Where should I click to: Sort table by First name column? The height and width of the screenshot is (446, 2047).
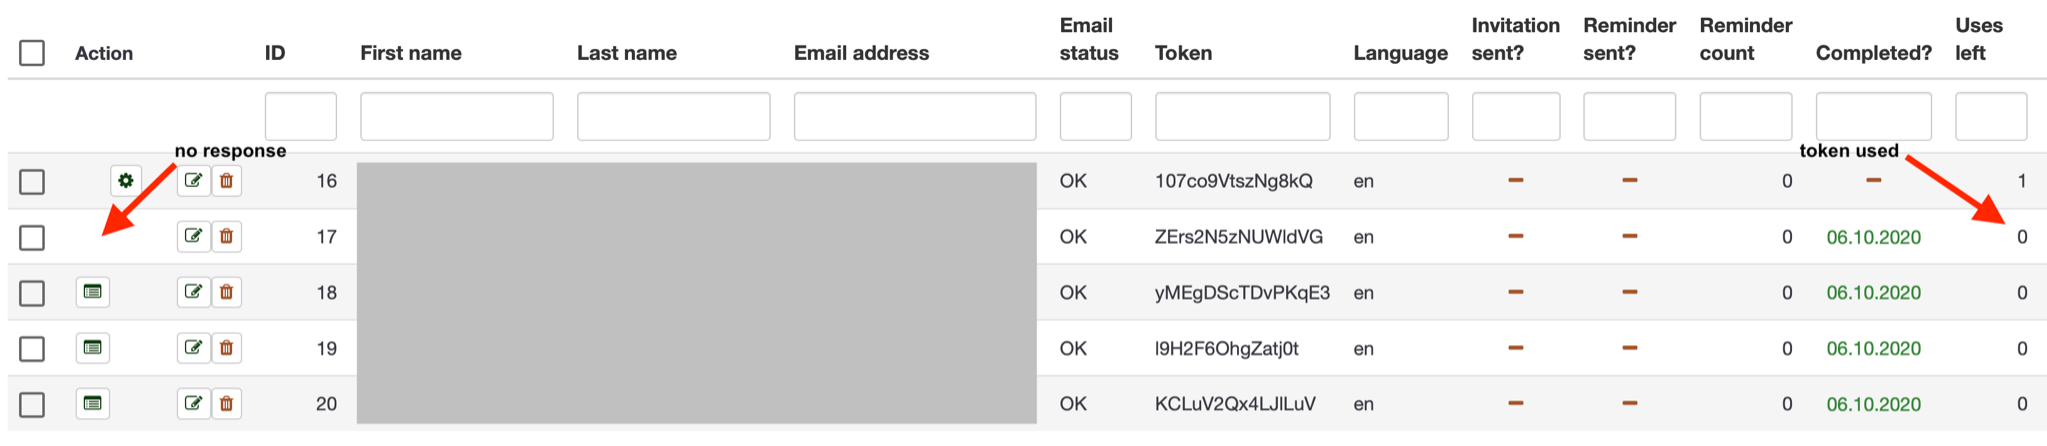pyautogui.click(x=411, y=53)
